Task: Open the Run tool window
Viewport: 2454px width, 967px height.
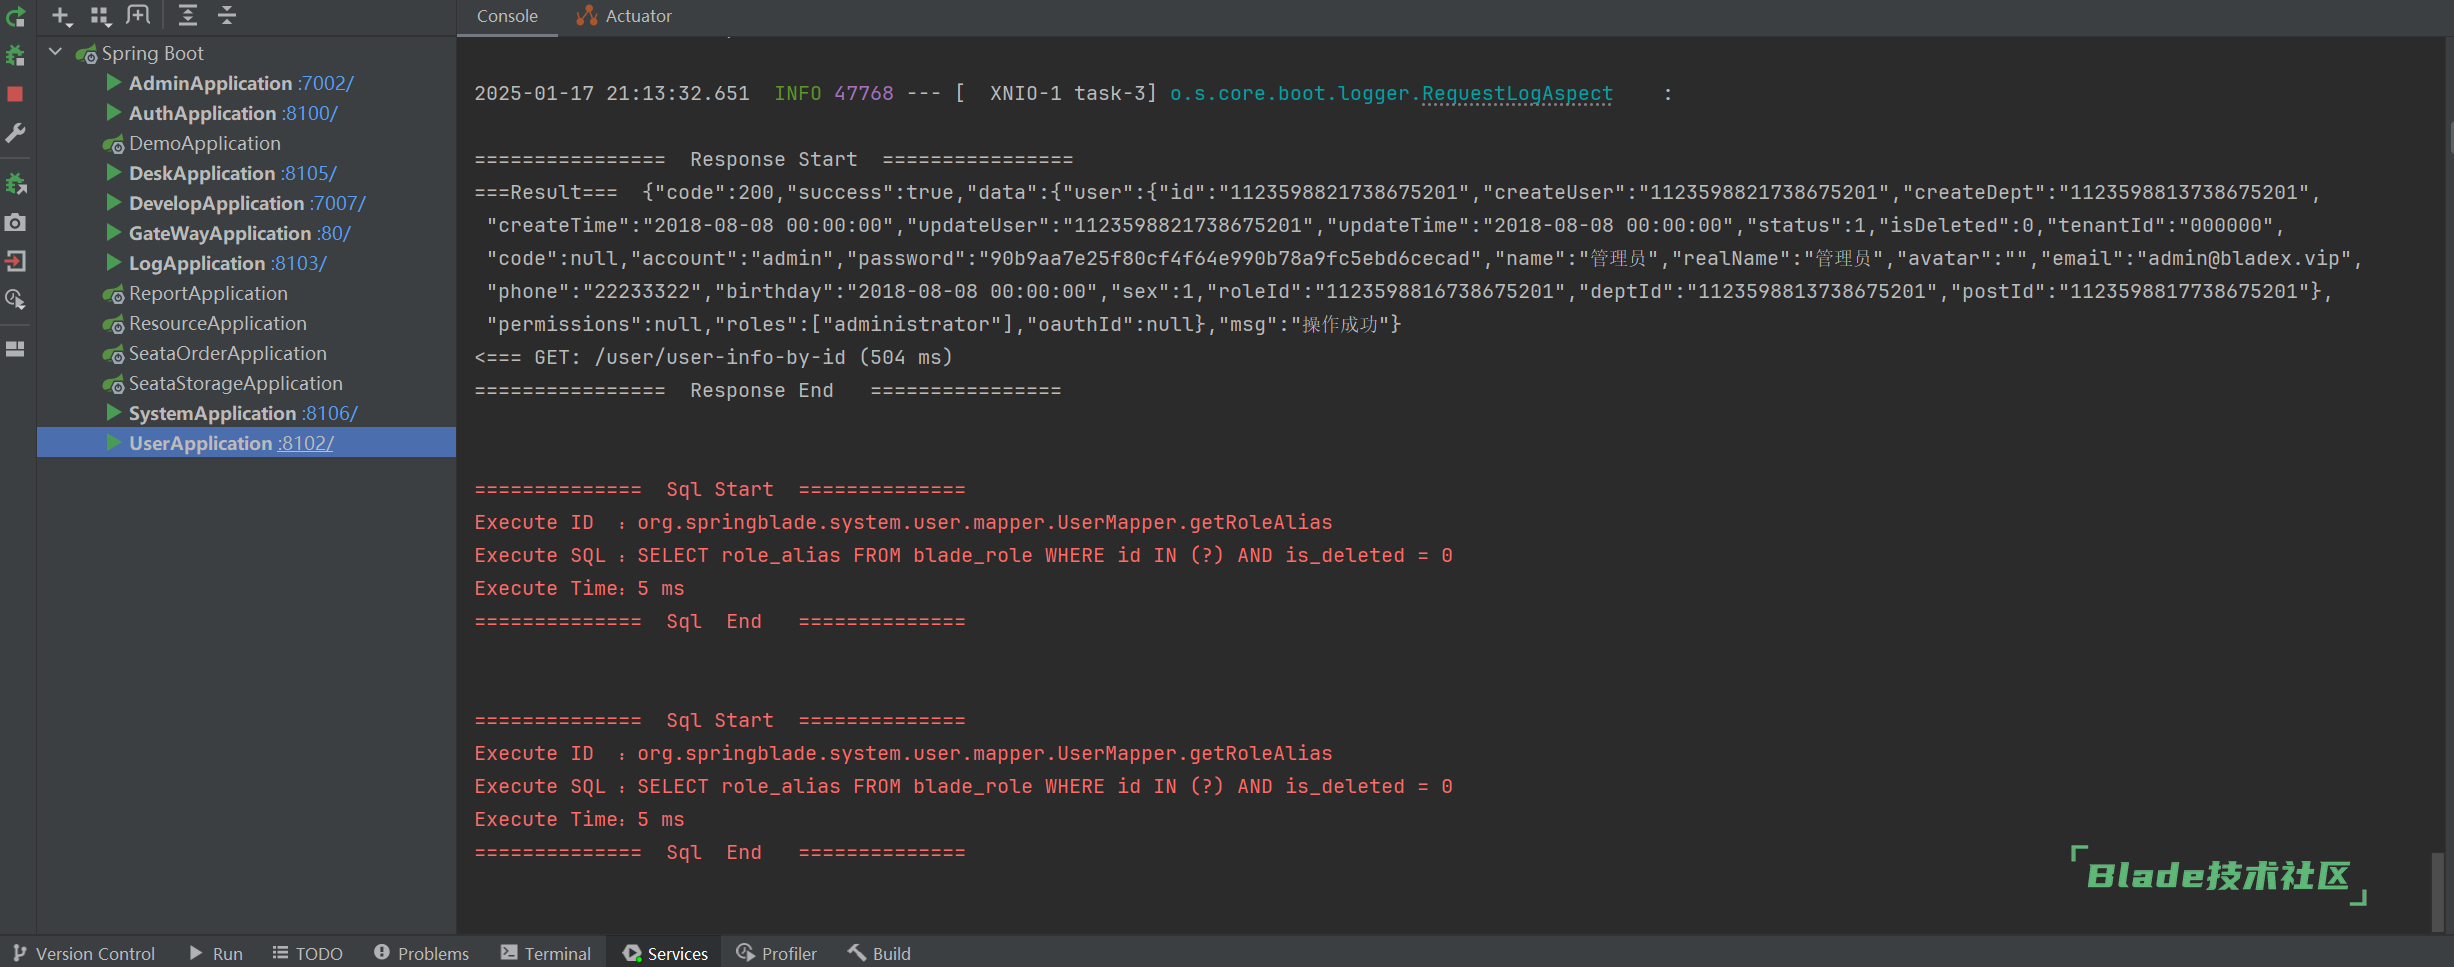Action: click(216, 953)
